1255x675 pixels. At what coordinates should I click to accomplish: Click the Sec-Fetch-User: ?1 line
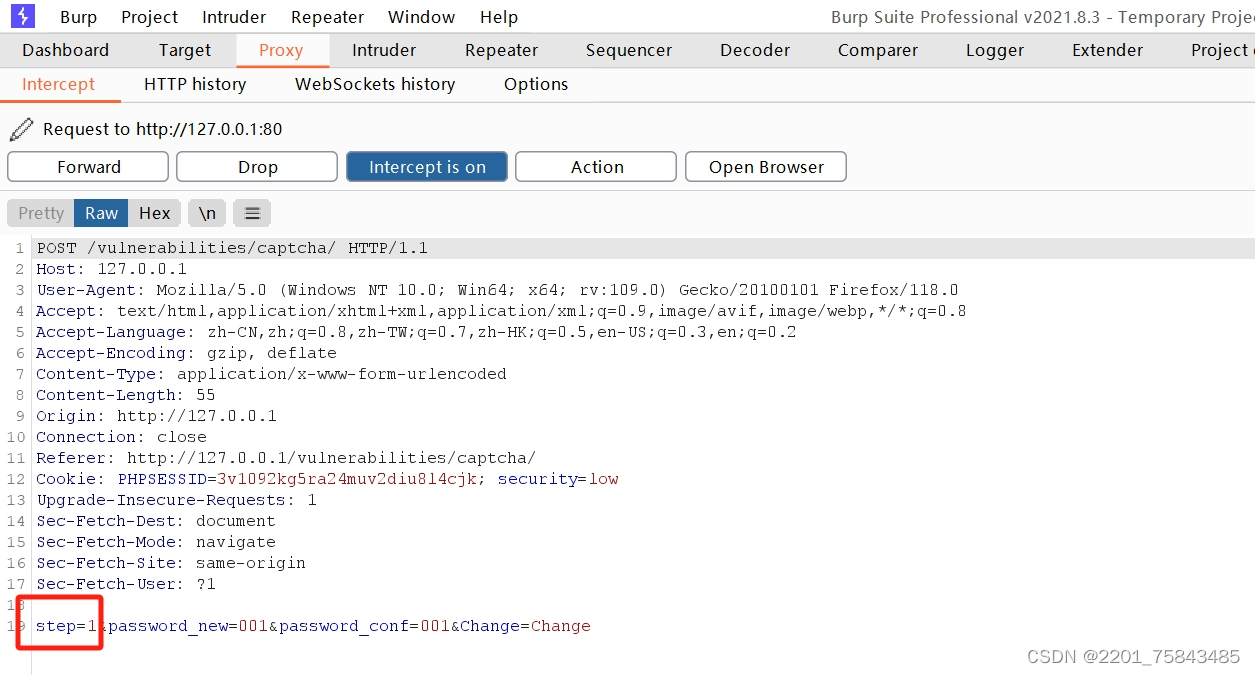(126, 584)
